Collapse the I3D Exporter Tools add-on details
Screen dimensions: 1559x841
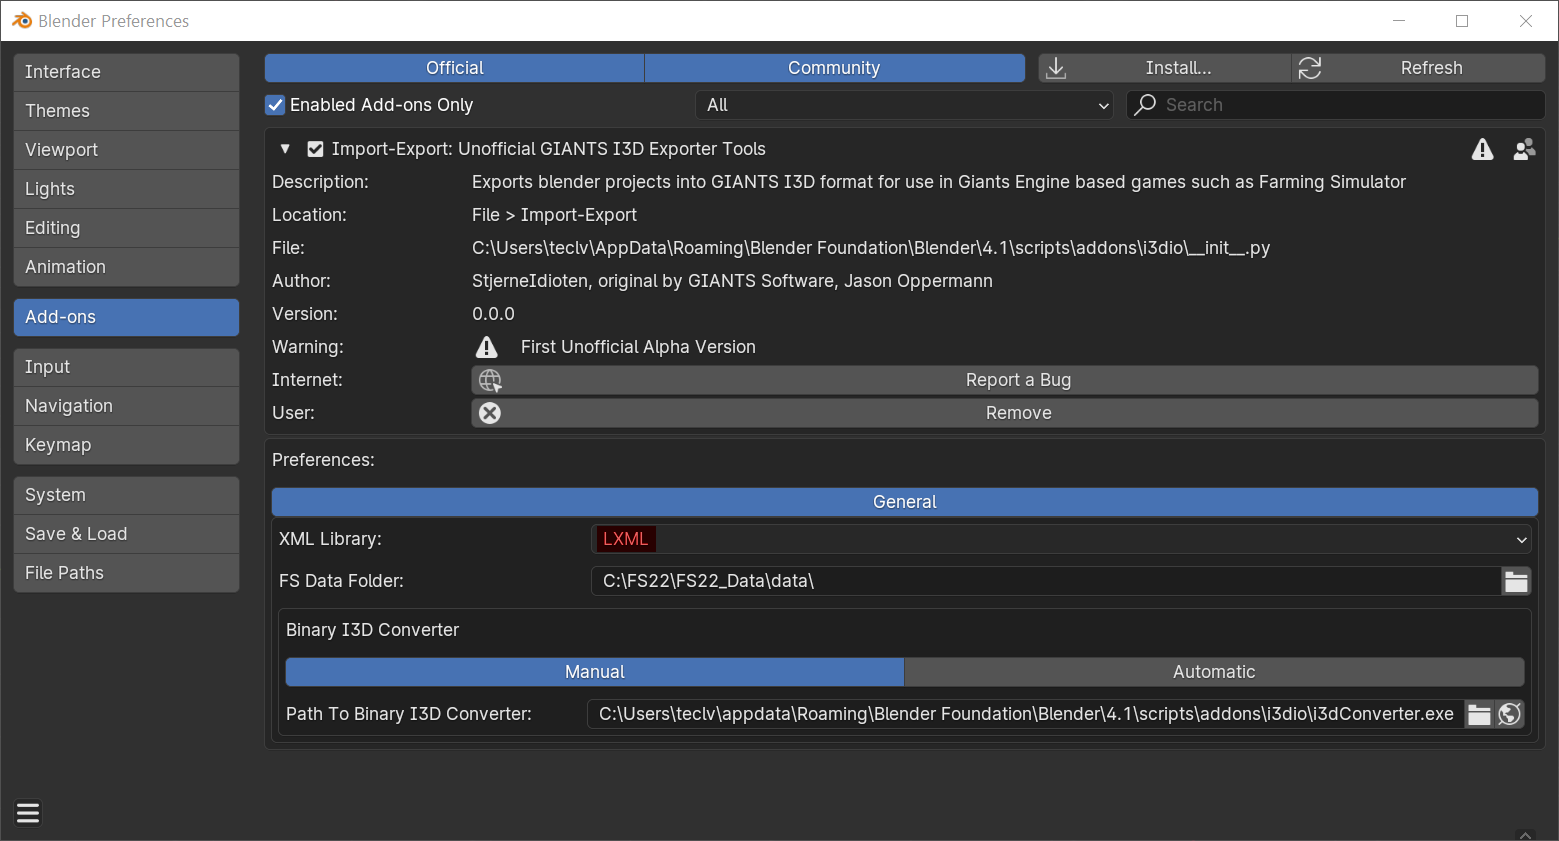(x=285, y=149)
